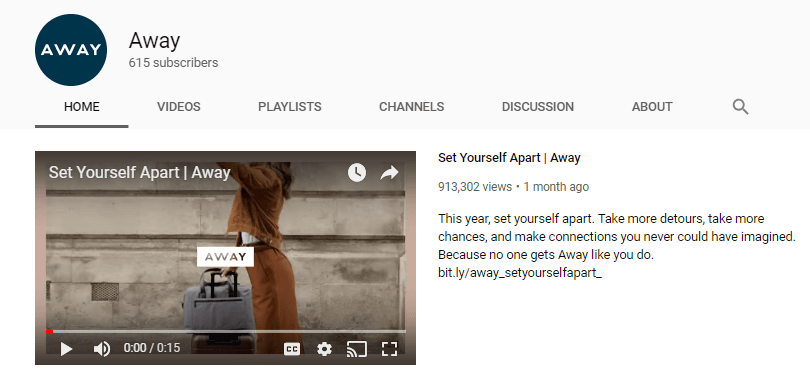
Task: Click the 913,302 views text
Action: pos(475,187)
